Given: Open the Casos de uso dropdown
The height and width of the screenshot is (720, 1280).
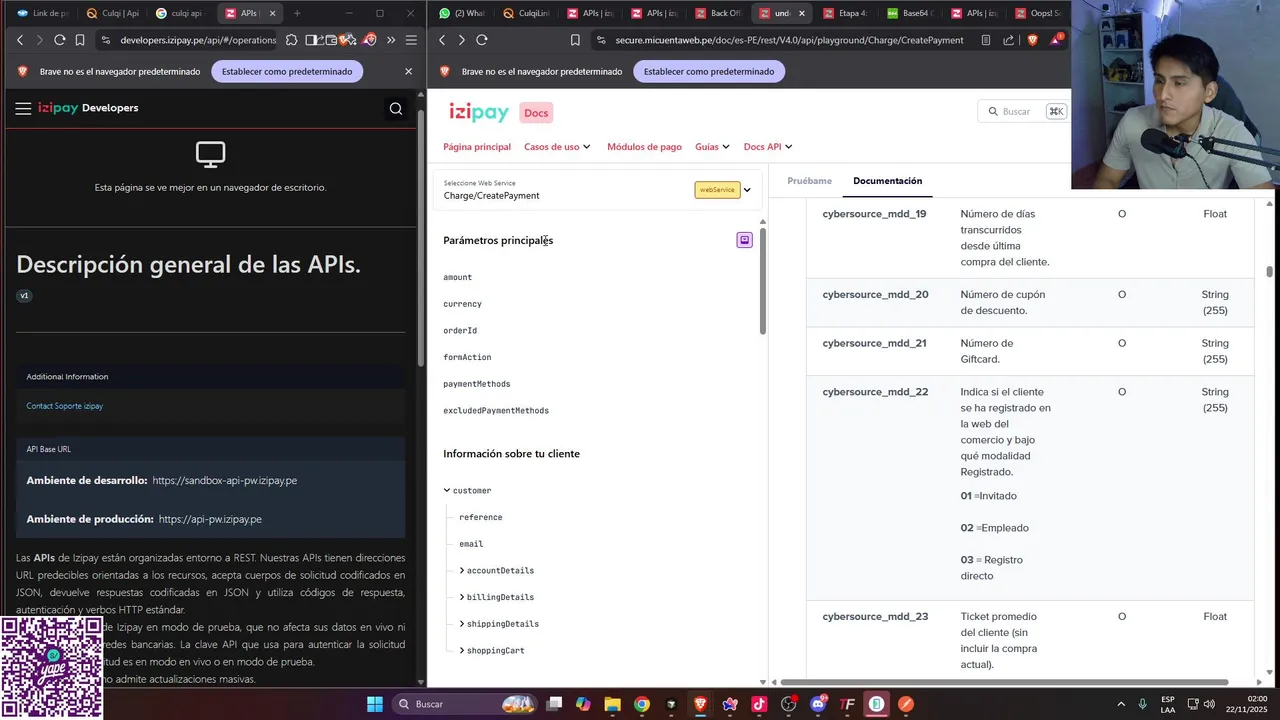Looking at the screenshot, I should point(557,147).
